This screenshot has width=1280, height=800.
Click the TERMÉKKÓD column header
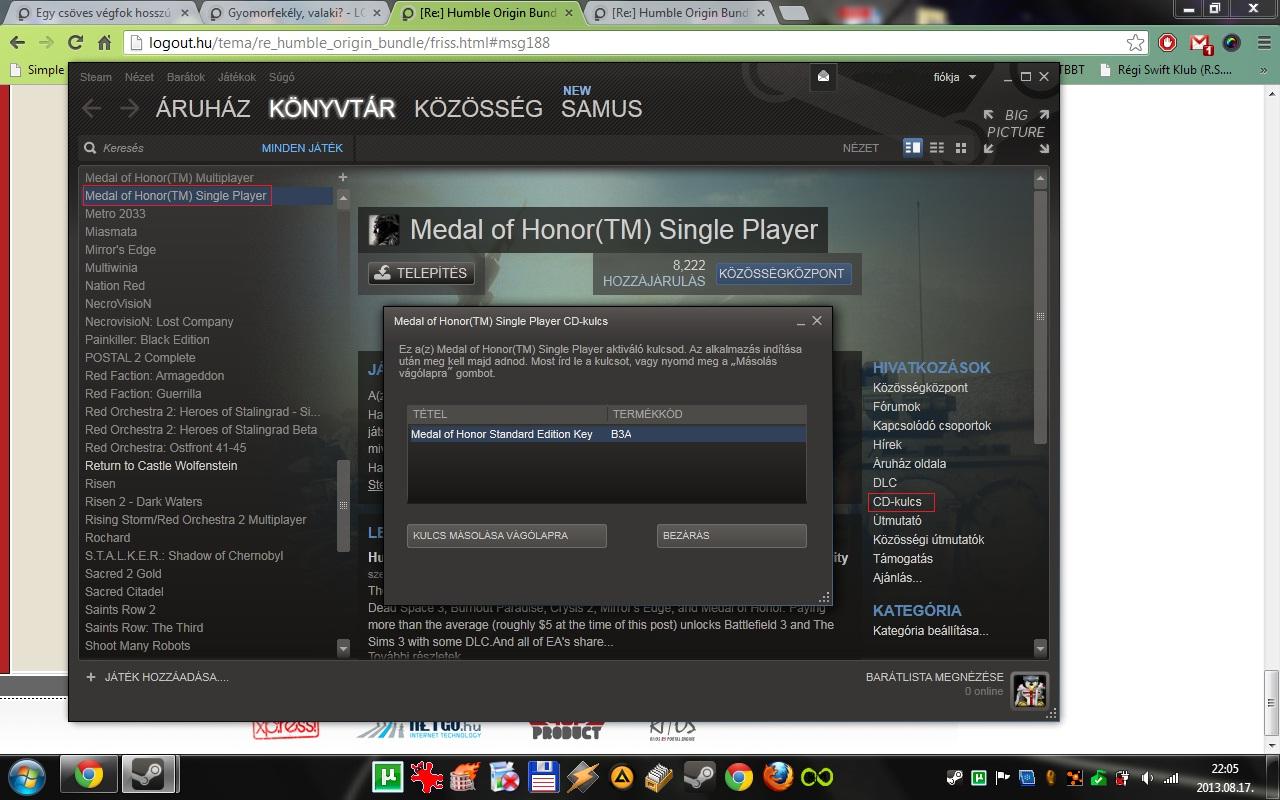coord(707,414)
